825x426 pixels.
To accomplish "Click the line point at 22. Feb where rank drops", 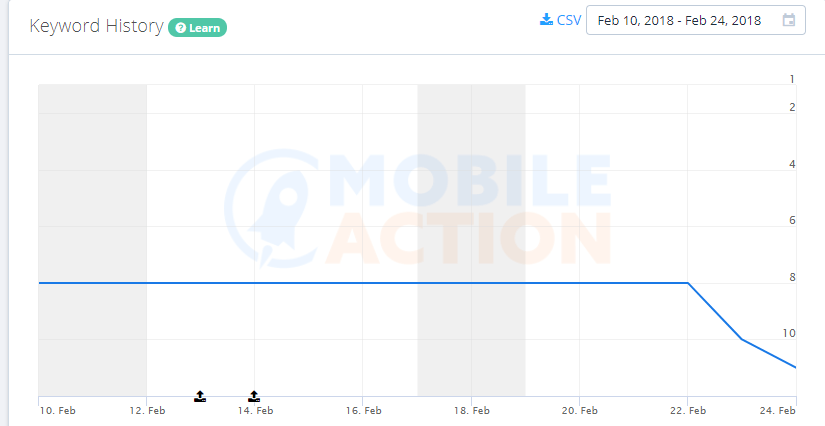I will point(688,283).
